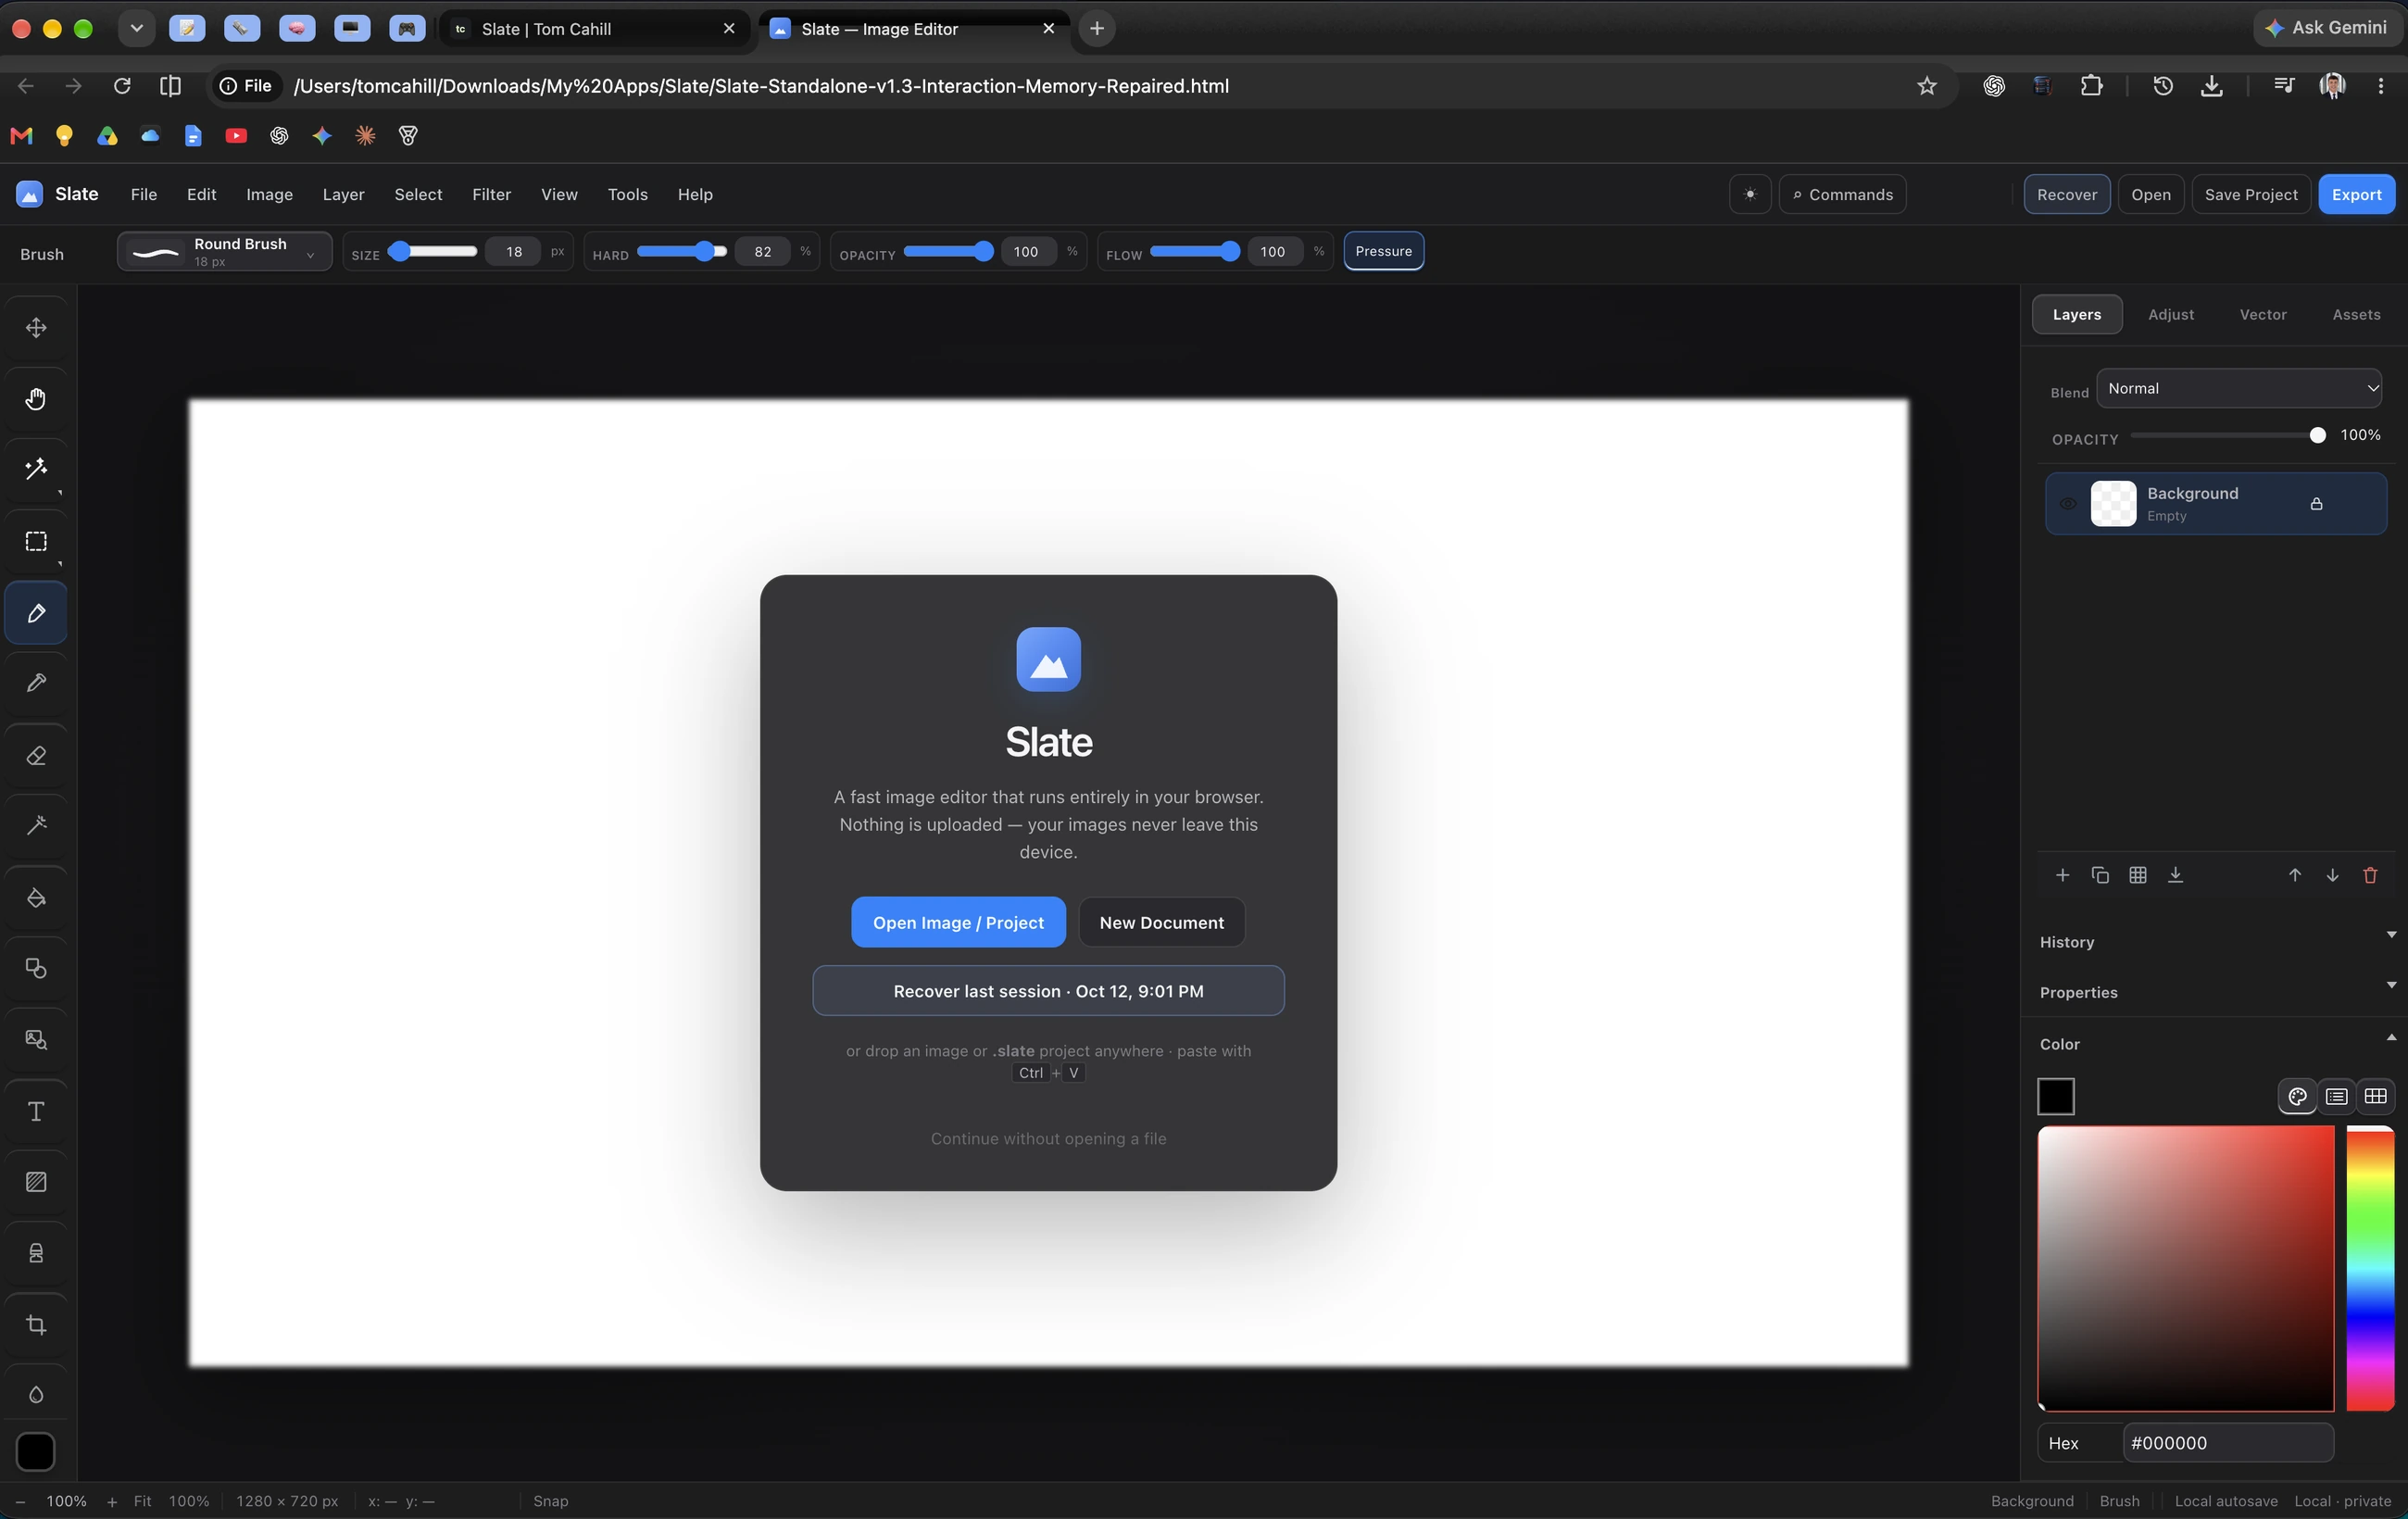Click the Hex color input field
This screenshot has width=2408, height=1519.
point(2228,1443)
